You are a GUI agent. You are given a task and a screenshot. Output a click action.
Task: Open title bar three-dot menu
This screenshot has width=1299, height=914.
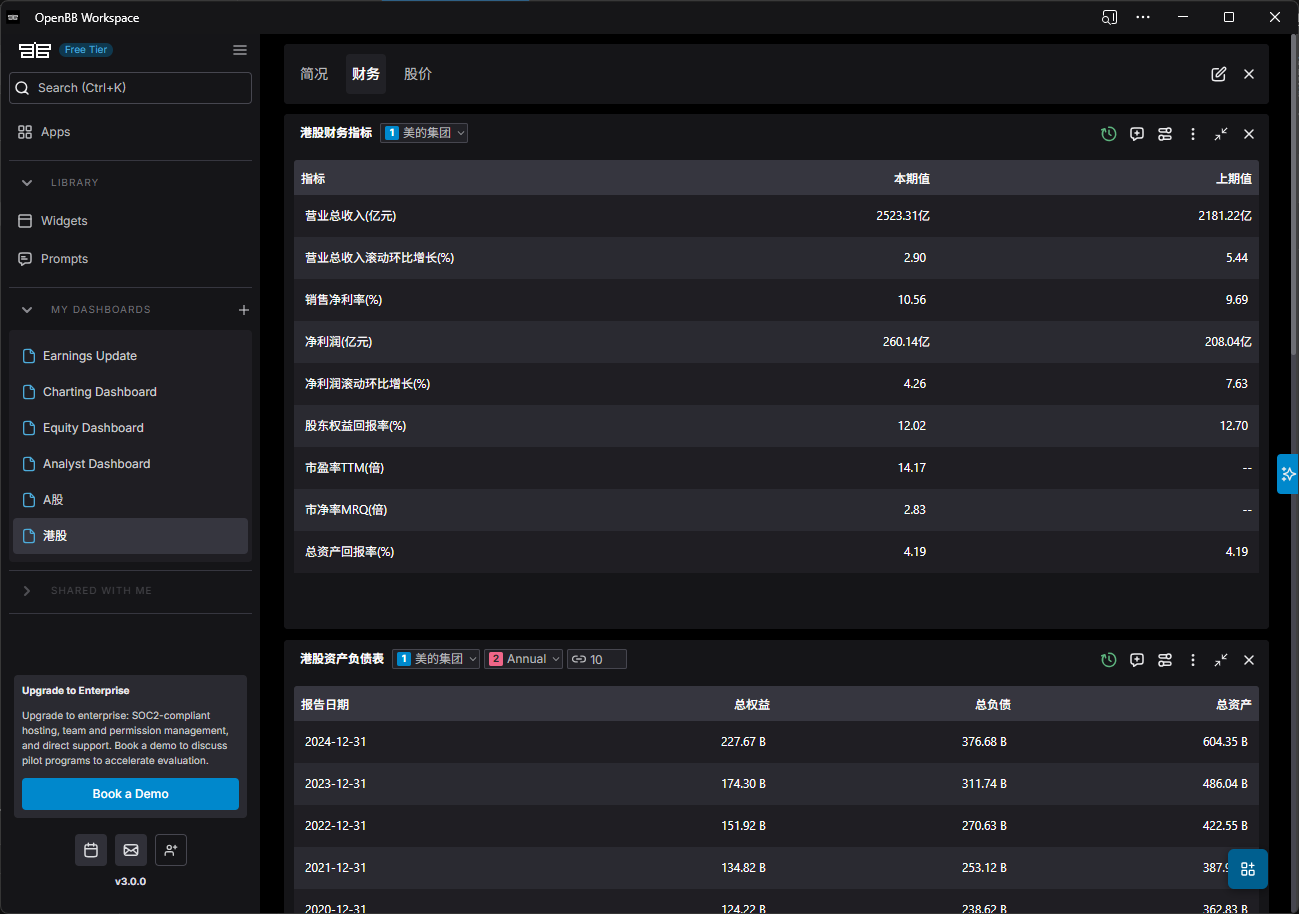pyautogui.click(x=1143, y=17)
